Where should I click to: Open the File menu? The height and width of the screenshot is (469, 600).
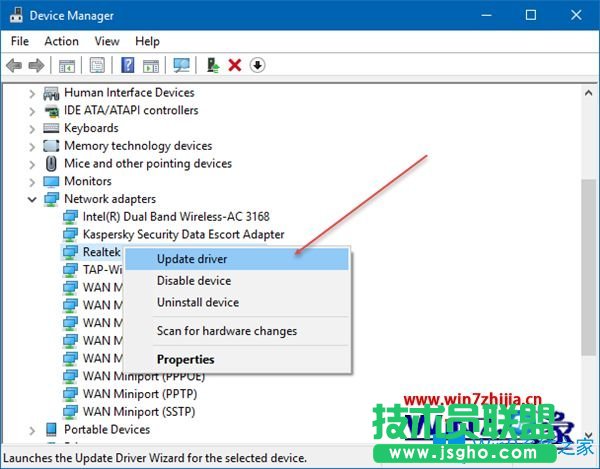pyautogui.click(x=20, y=41)
